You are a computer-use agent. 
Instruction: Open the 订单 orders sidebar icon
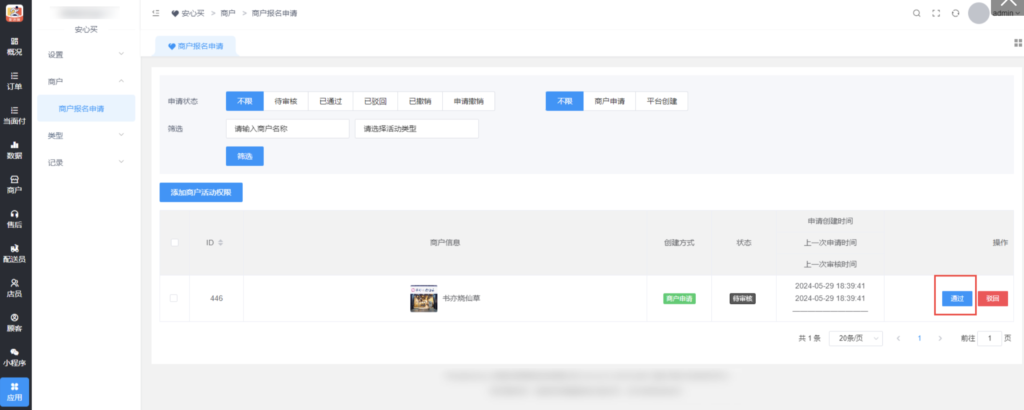[x=14, y=80]
